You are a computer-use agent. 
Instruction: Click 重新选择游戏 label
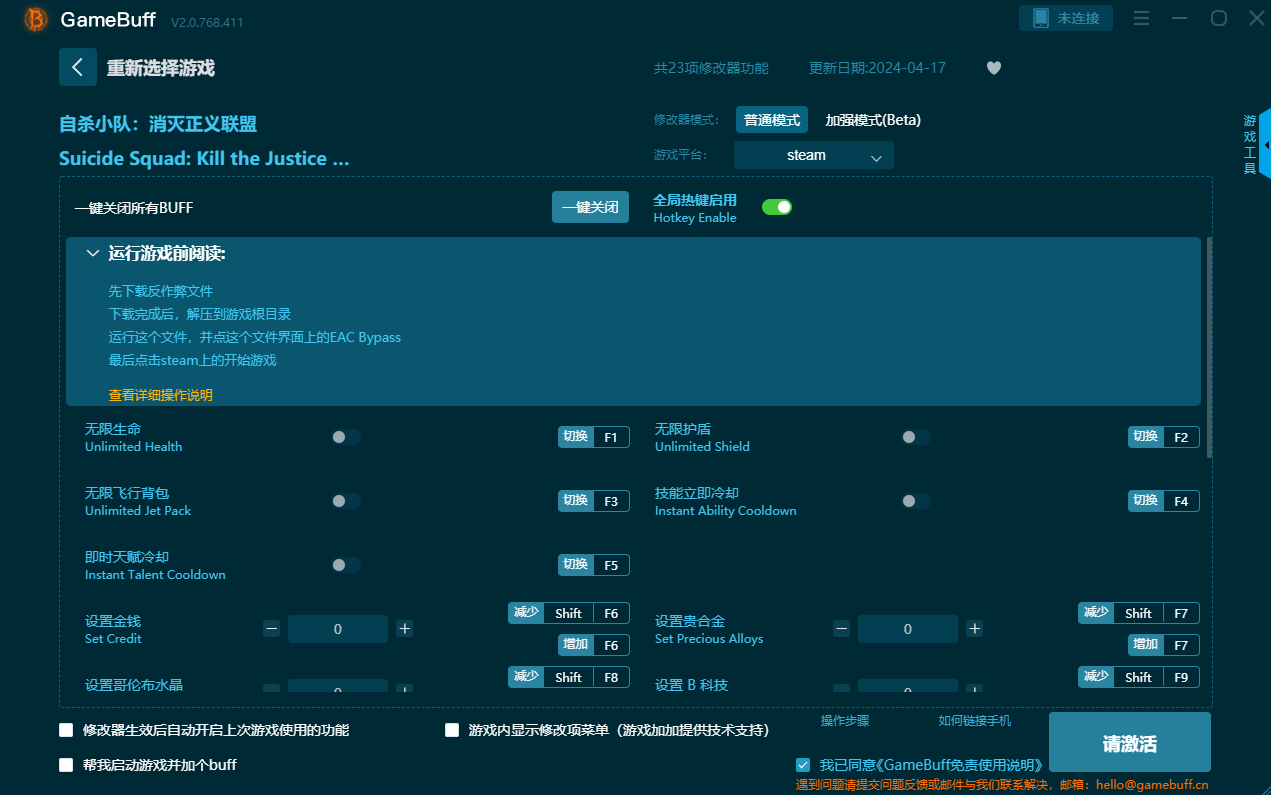point(161,68)
